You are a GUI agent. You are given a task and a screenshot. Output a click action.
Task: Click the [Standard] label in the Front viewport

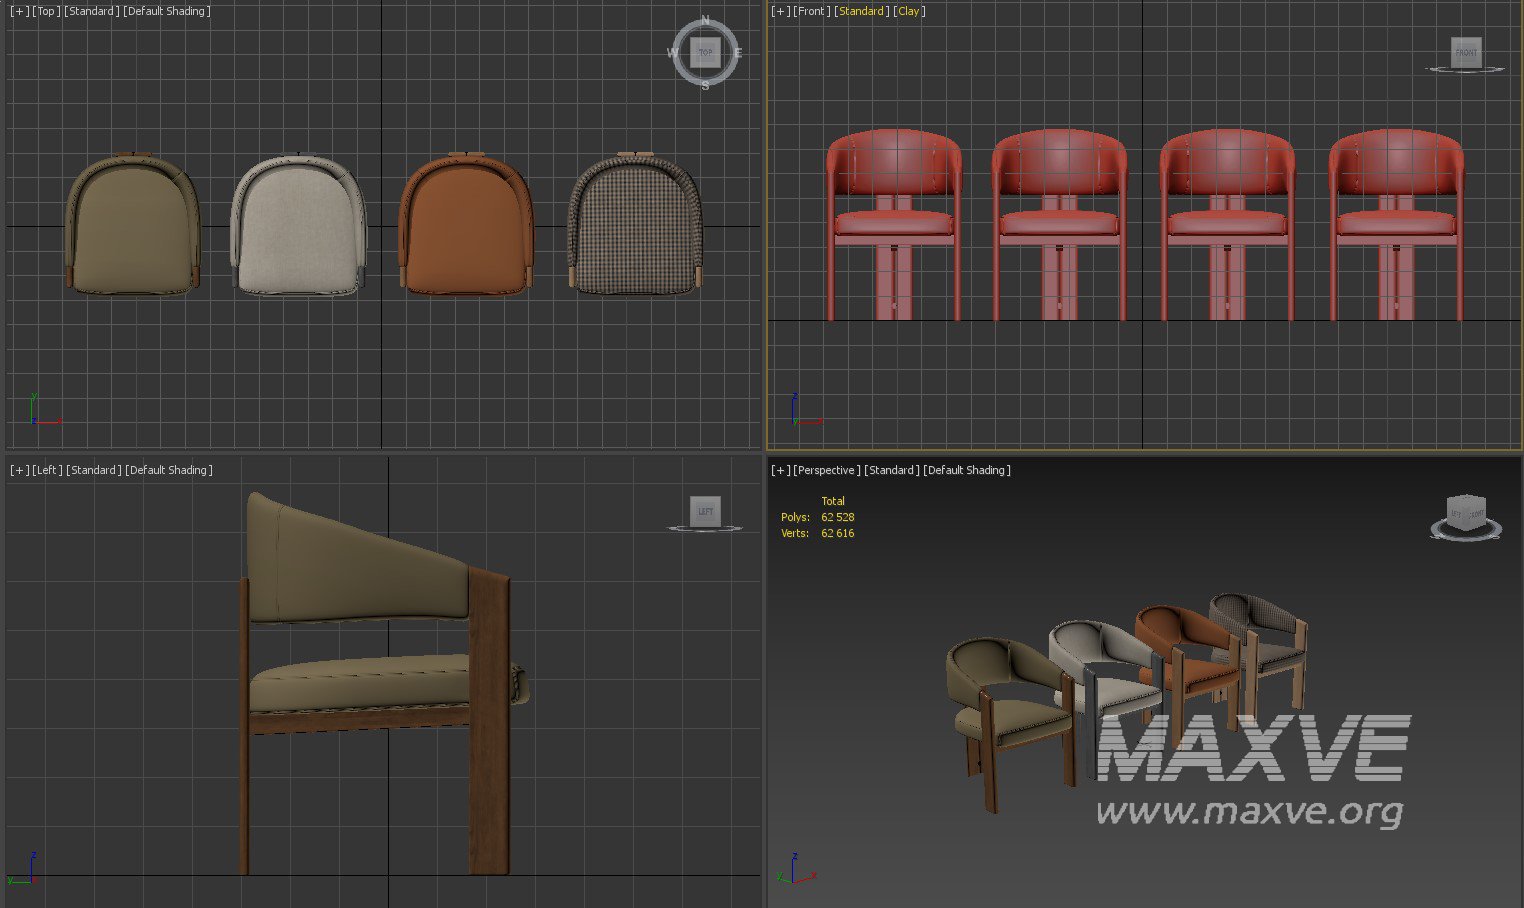tap(861, 11)
